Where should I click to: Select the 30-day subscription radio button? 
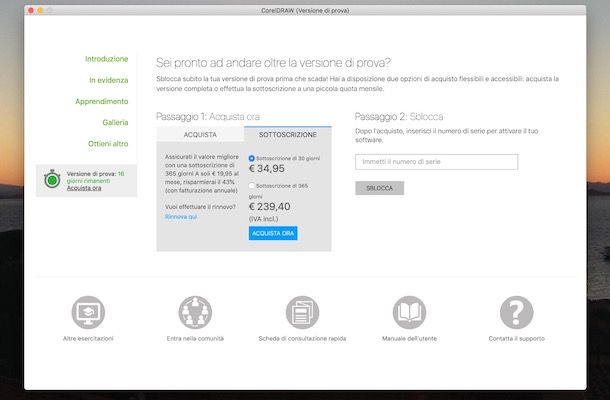click(x=252, y=158)
